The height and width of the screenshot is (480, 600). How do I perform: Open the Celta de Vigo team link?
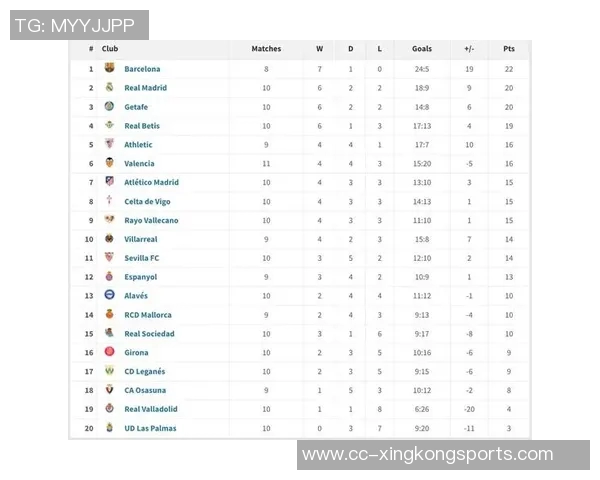(147, 201)
